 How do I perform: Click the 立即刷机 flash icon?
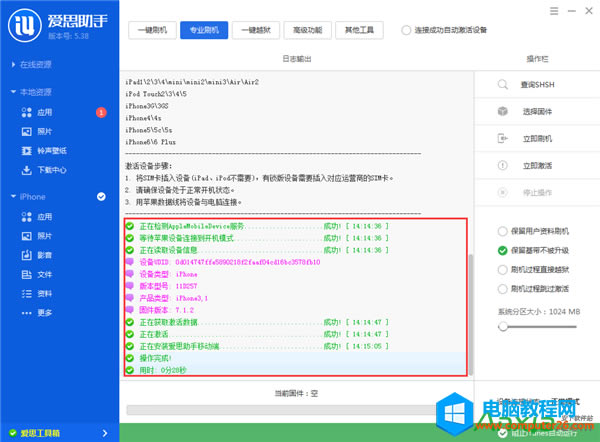[502, 138]
